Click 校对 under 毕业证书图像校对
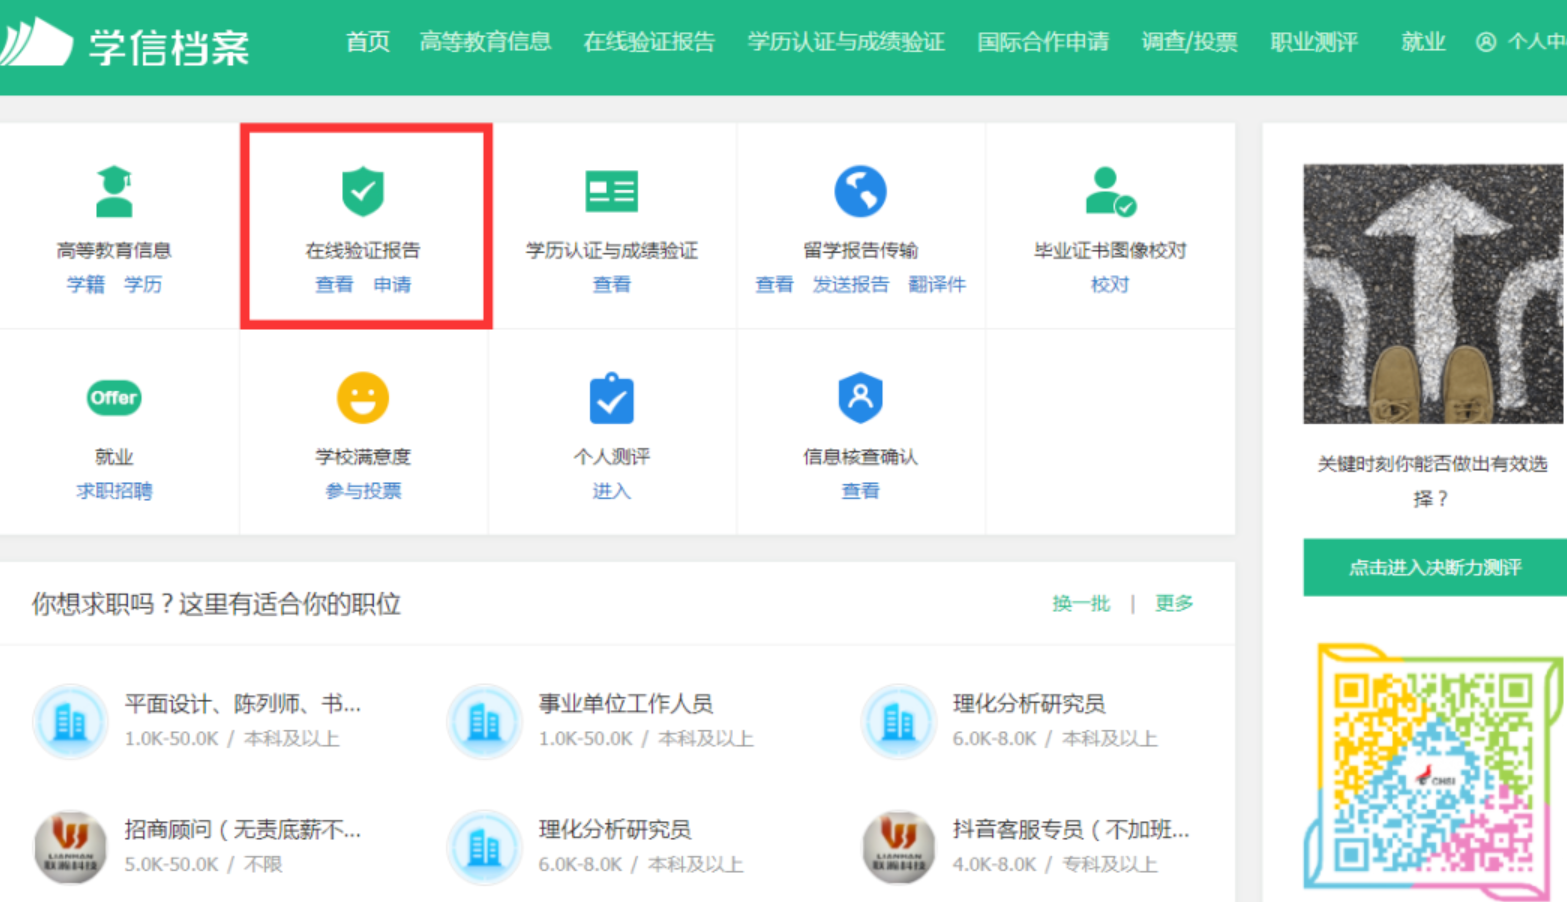1567x902 pixels. [1110, 284]
